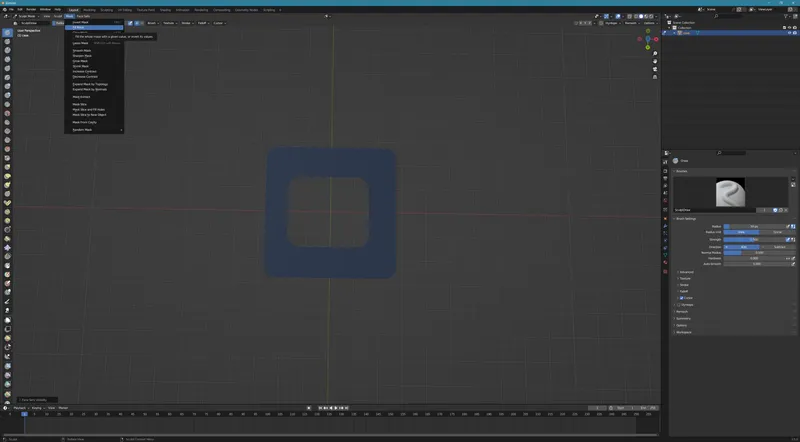Open the Texture dropdown in header
The width and height of the screenshot is (800, 442).
(x=170, y=23)
